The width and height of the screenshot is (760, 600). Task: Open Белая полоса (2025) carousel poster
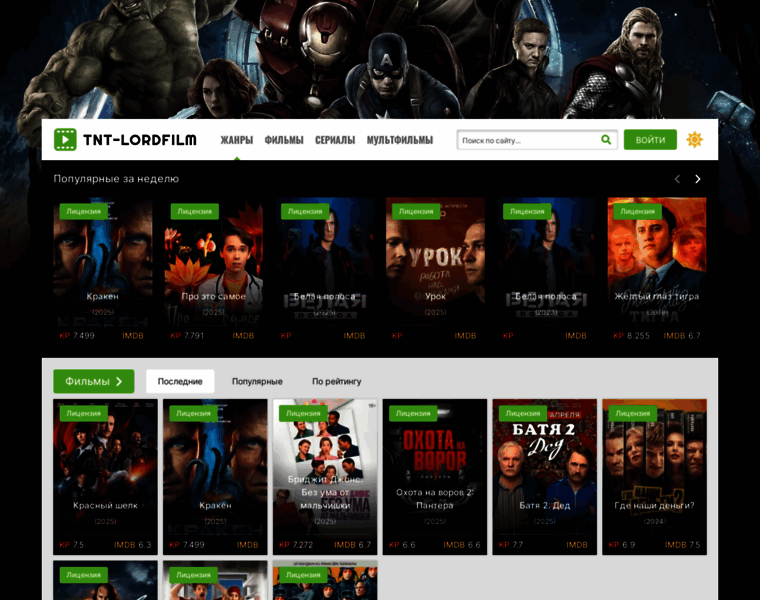coord(324,270)
